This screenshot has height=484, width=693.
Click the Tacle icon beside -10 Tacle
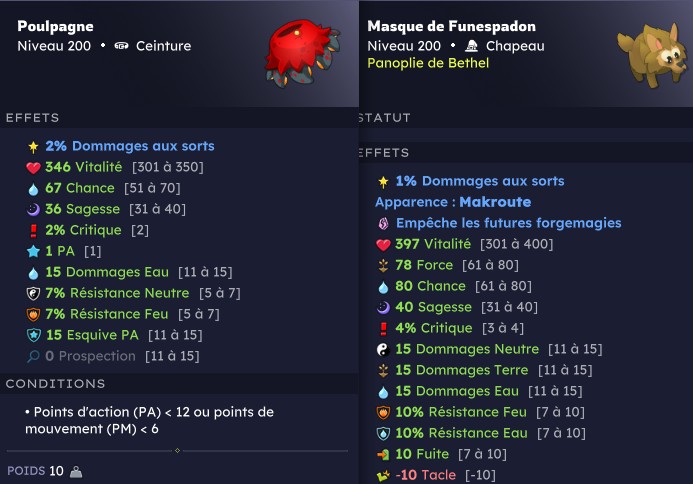(x=383, y=476)
